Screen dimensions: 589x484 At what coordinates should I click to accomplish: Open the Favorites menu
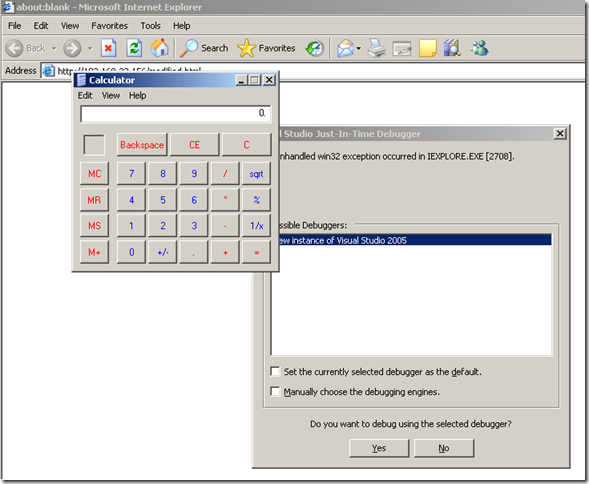coord(109,26)
